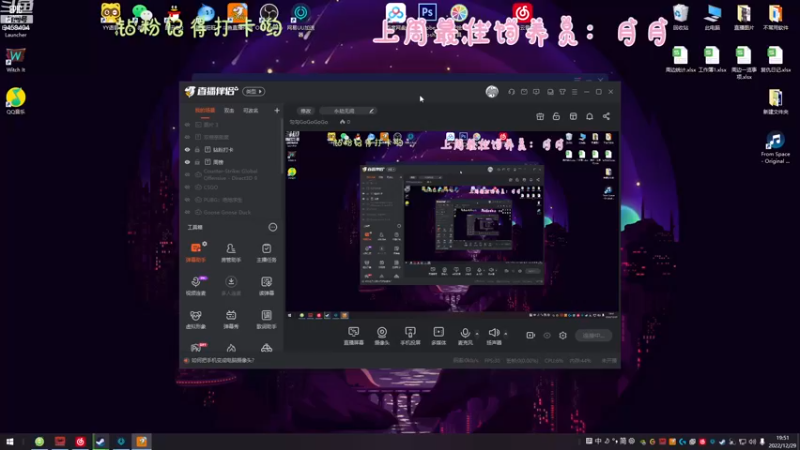The width and height of the screenshot is (800, 450).
Task: Open the streaming settings gear
Action: point(563,335)
